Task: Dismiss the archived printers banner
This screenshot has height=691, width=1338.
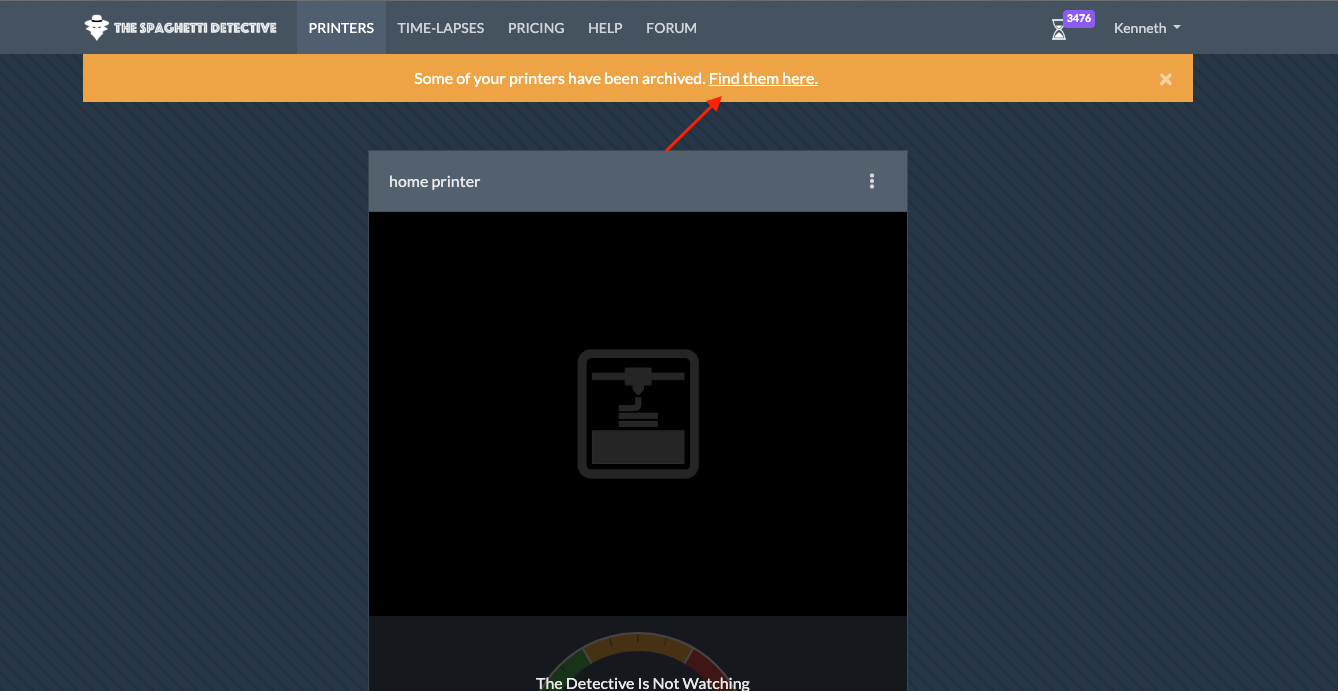Action: click(x=1166, y=79)
